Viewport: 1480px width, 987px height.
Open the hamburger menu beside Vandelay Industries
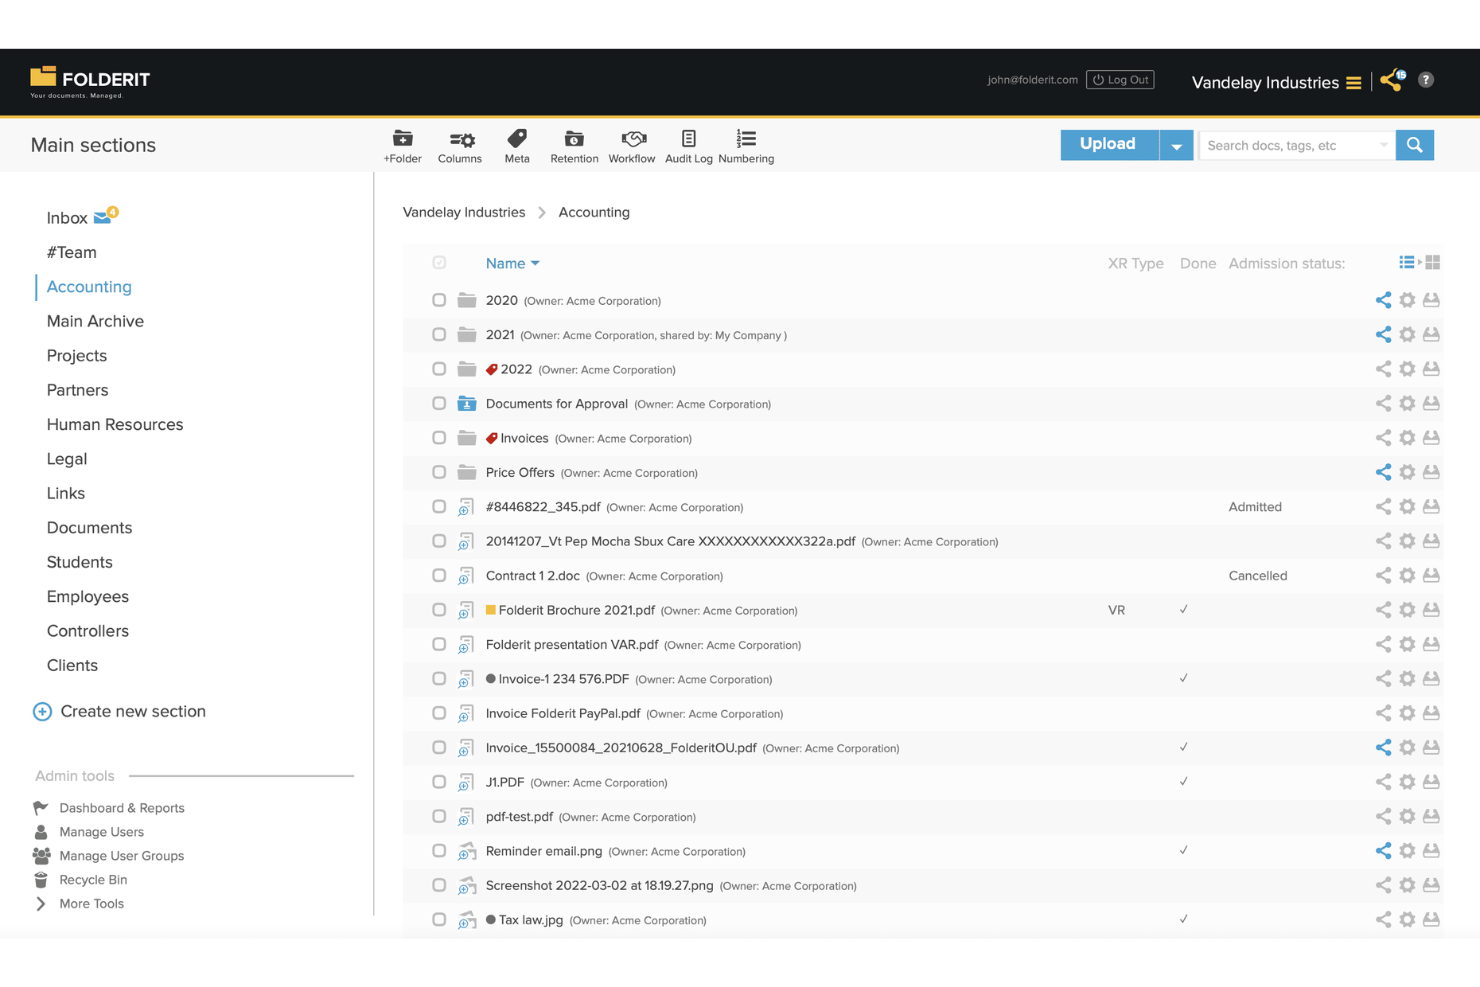coord(1355,82)
